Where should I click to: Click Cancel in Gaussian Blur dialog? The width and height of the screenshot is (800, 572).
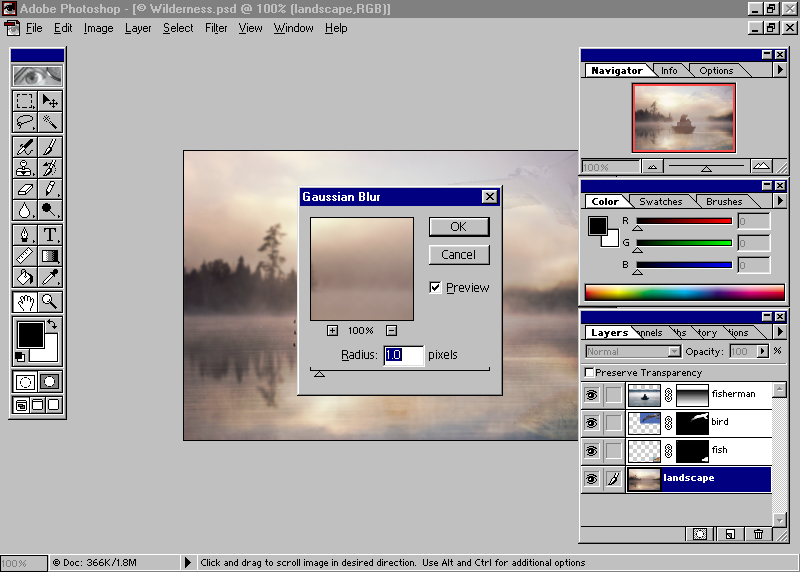click(x=459, y=255)
